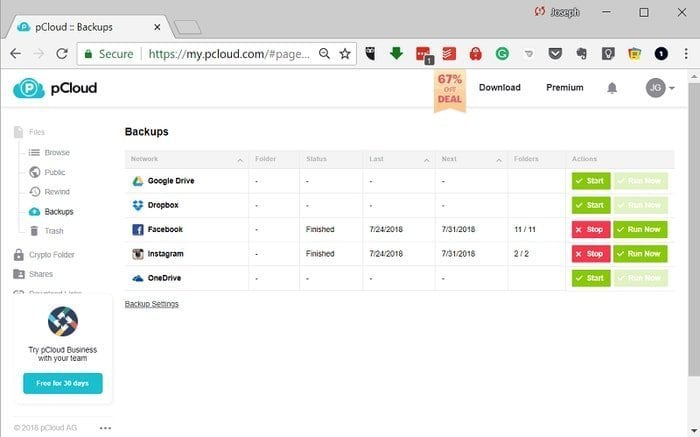Start the Dropbox backup

tap(591, 205)
